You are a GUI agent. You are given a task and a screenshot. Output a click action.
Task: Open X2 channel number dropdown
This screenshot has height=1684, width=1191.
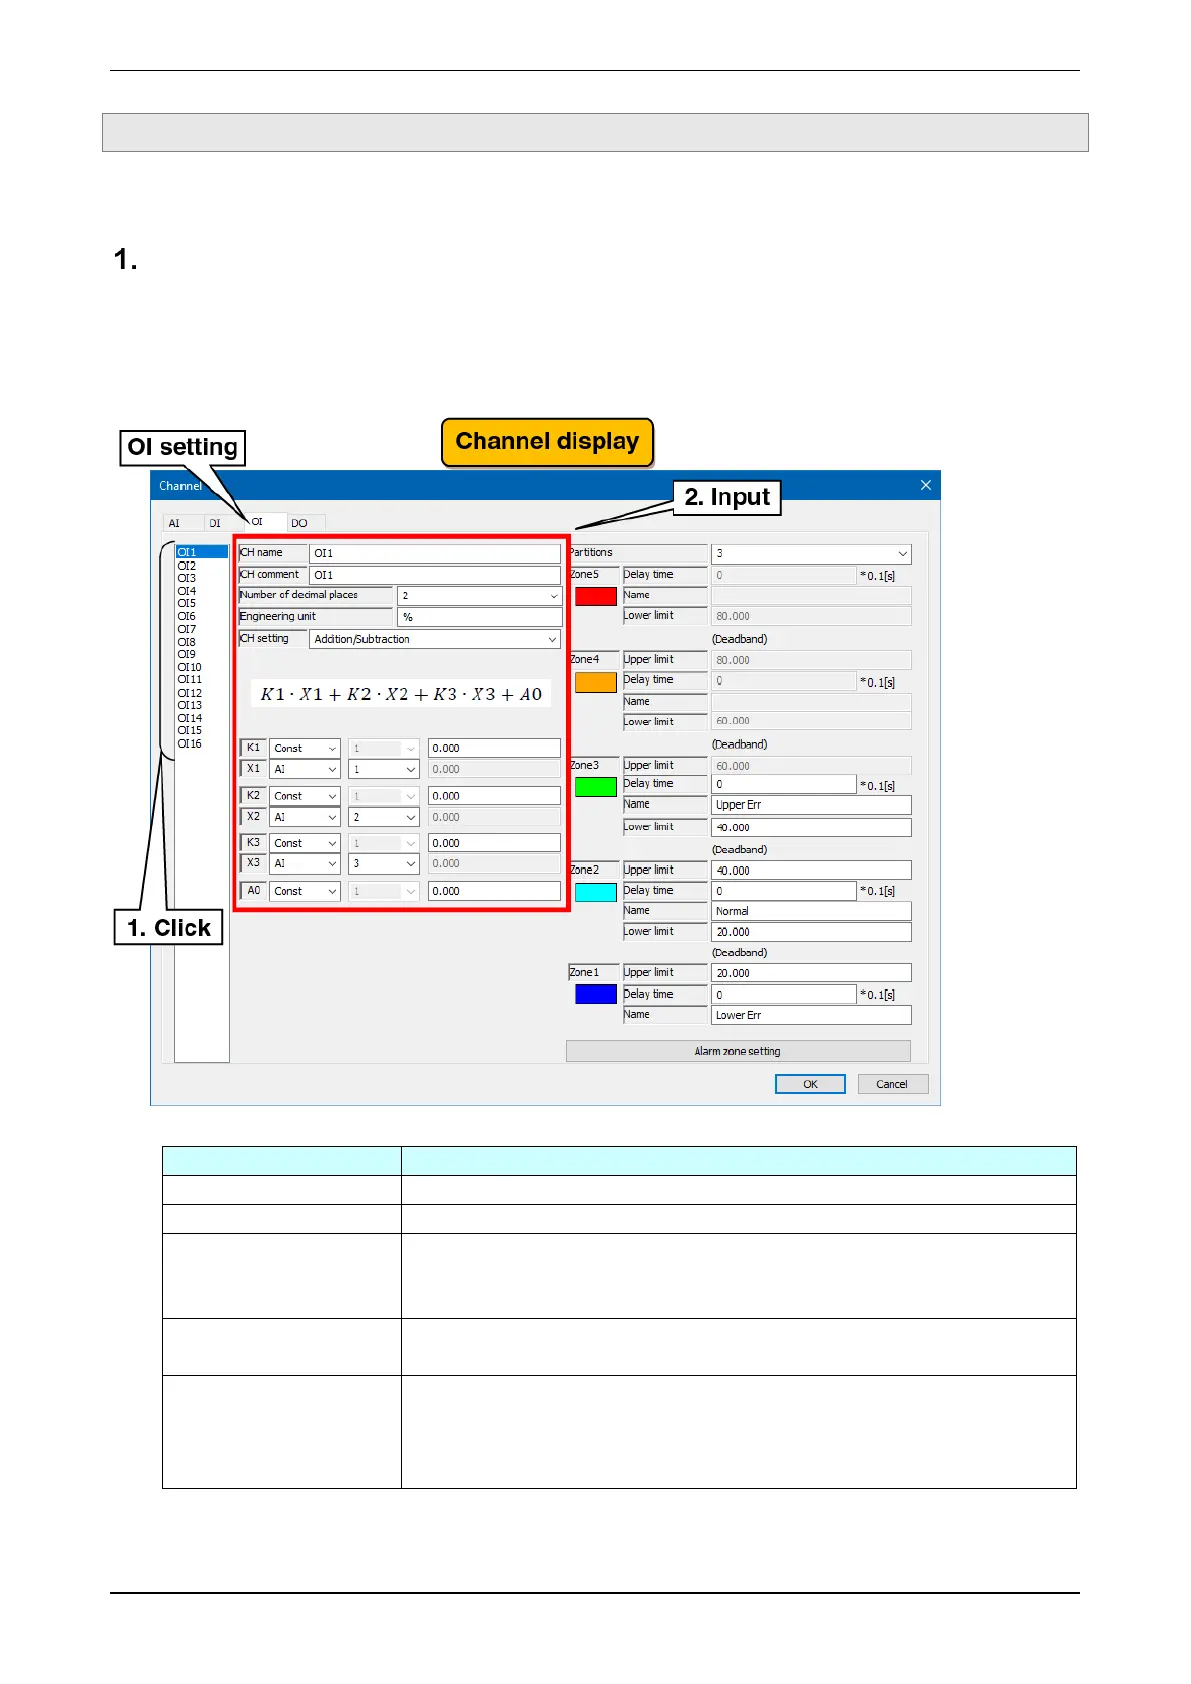pos(384,817)
